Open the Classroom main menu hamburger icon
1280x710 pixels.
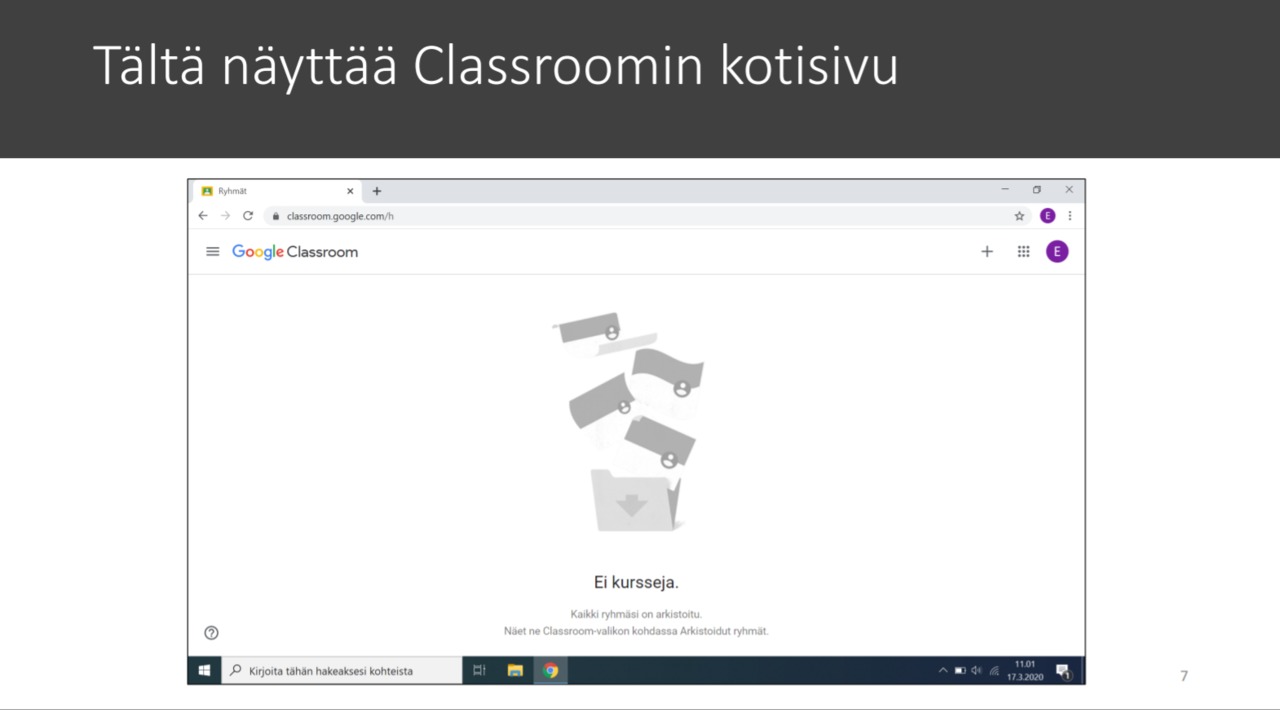tap(212, 252)
